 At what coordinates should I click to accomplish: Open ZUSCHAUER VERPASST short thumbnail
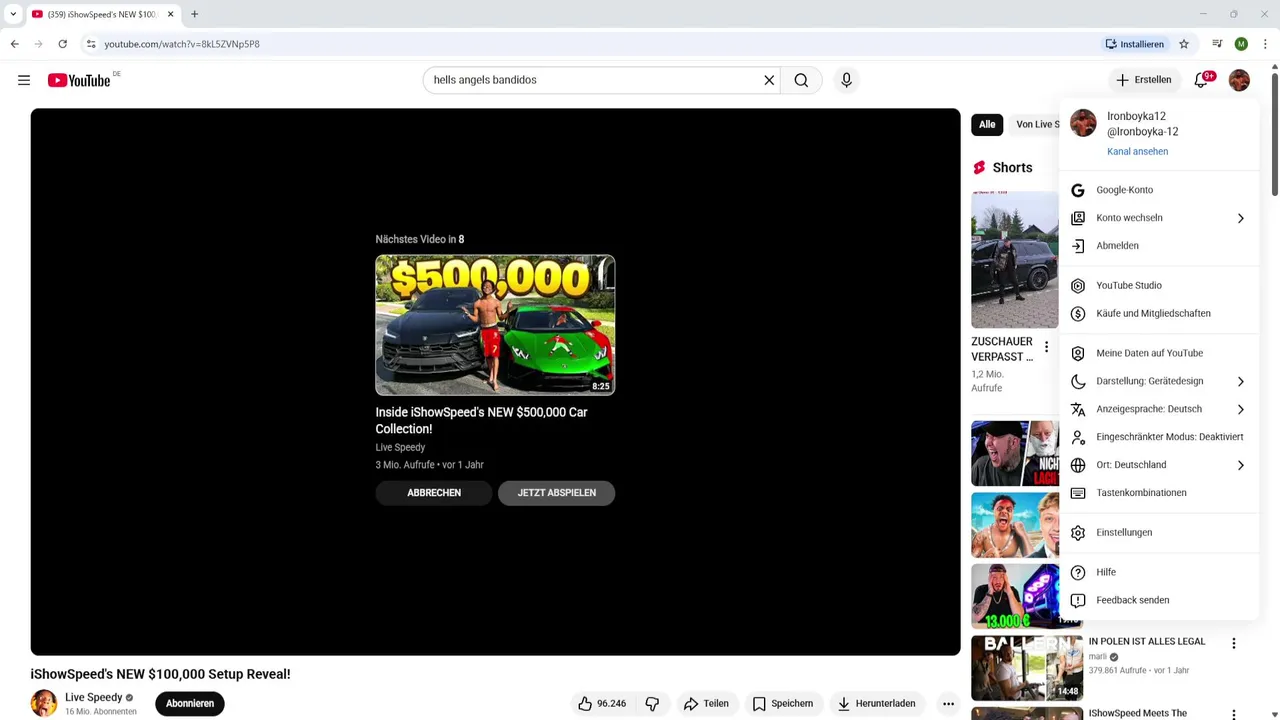pyautogui.click(x=1015, y=259)
